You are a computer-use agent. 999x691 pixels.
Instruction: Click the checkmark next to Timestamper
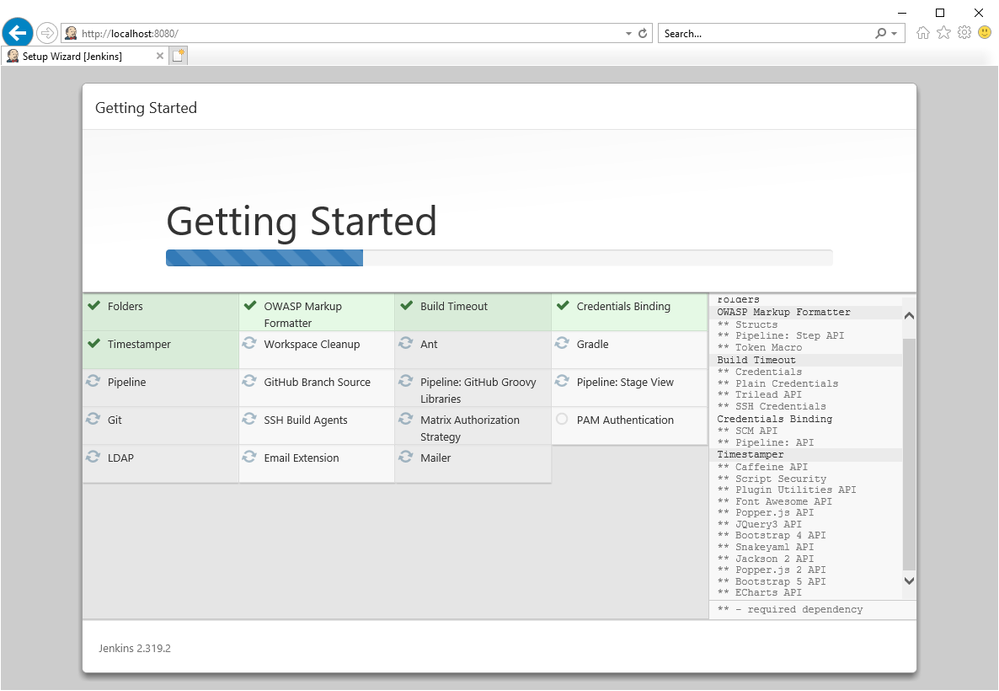[94, 343]
